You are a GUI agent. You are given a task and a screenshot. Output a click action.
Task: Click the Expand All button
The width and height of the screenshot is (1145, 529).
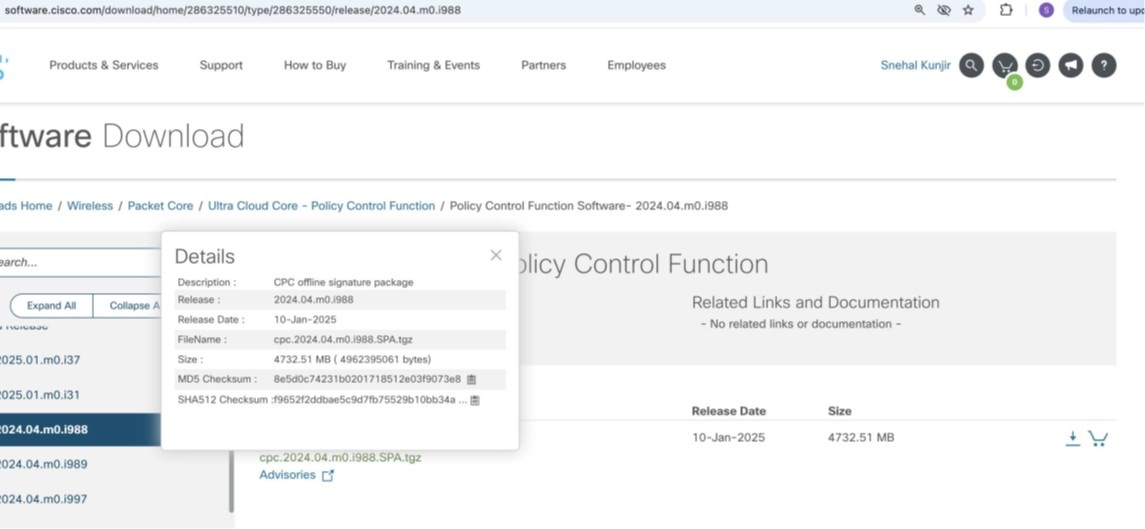click(51, 305)
